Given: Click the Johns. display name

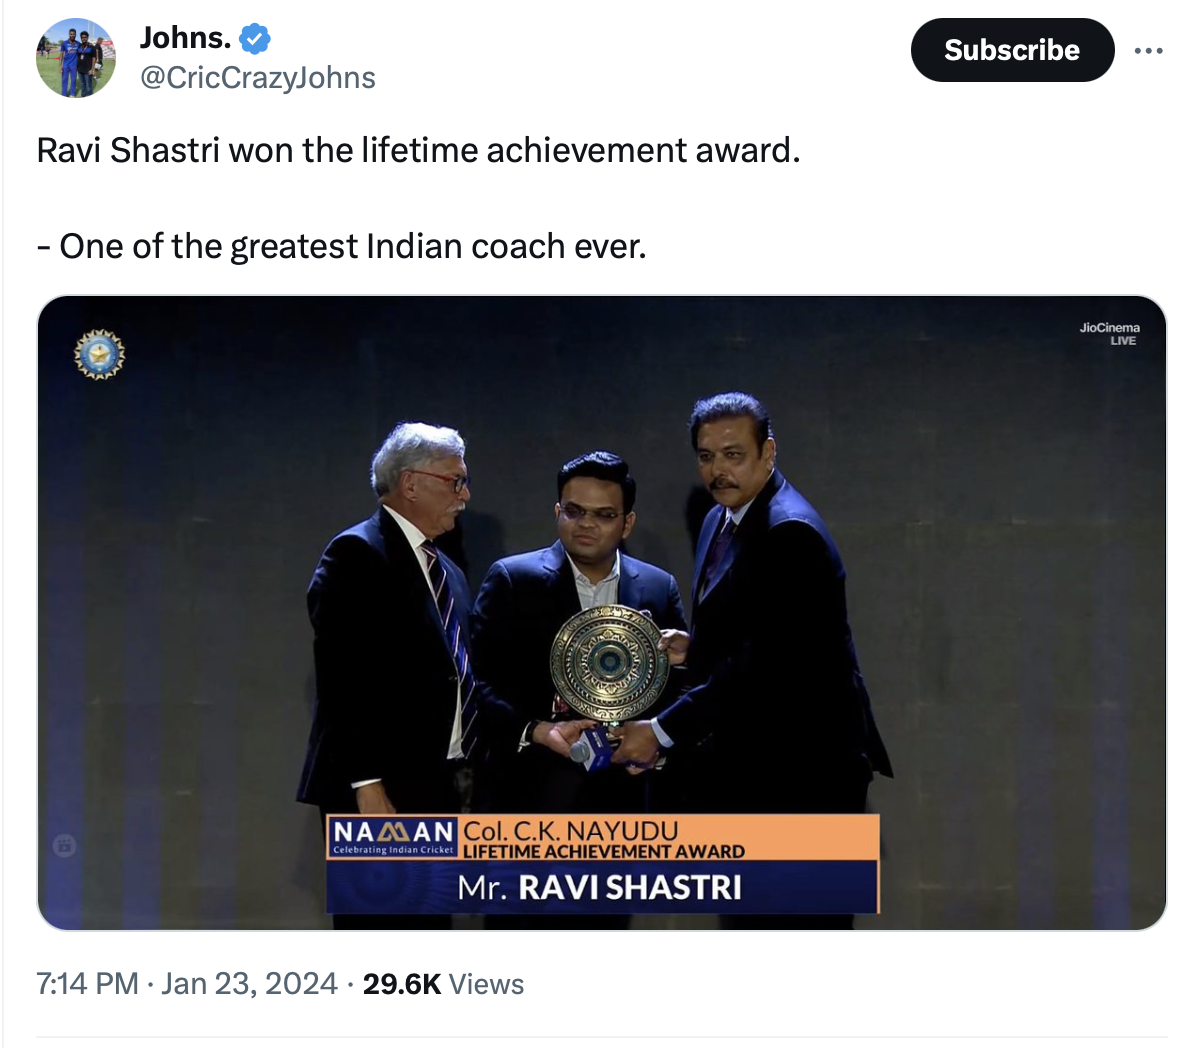Looking at the screenshot, I should [x=186, y=38].
